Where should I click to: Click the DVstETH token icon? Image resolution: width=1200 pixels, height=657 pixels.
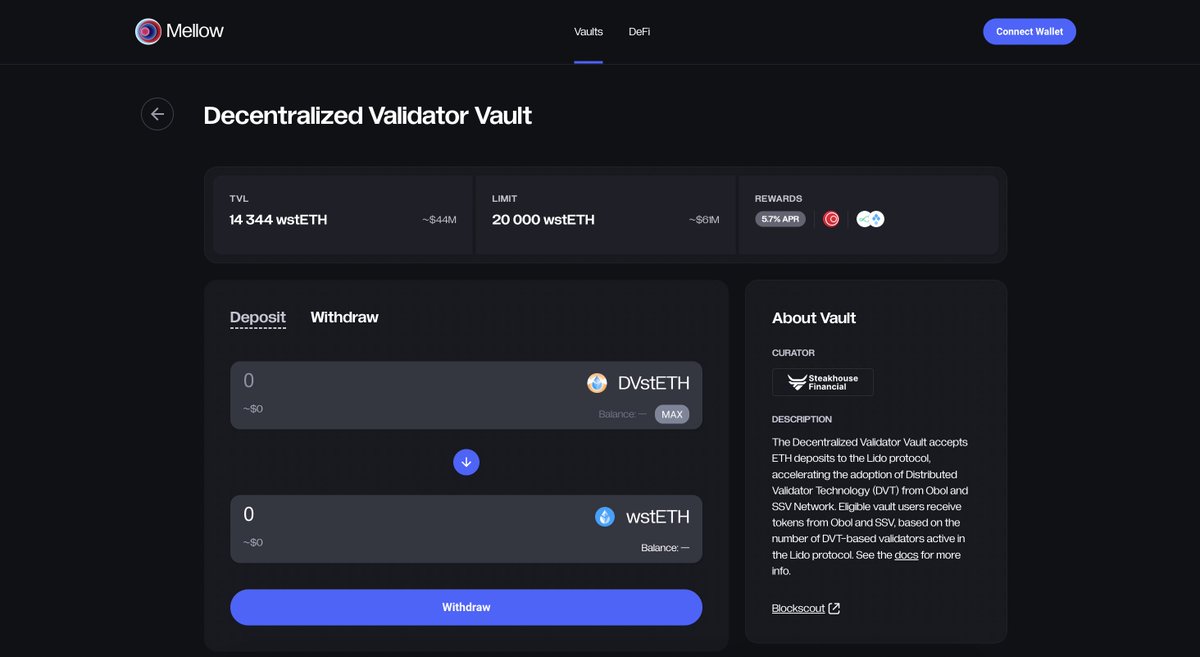coord(597,383)
